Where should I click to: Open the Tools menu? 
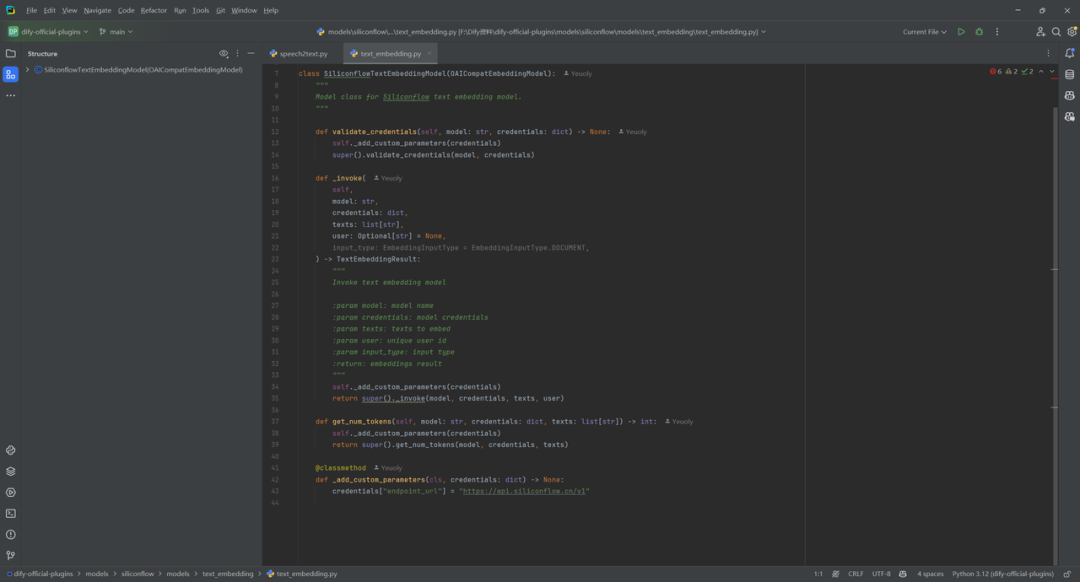coord(200,10)
